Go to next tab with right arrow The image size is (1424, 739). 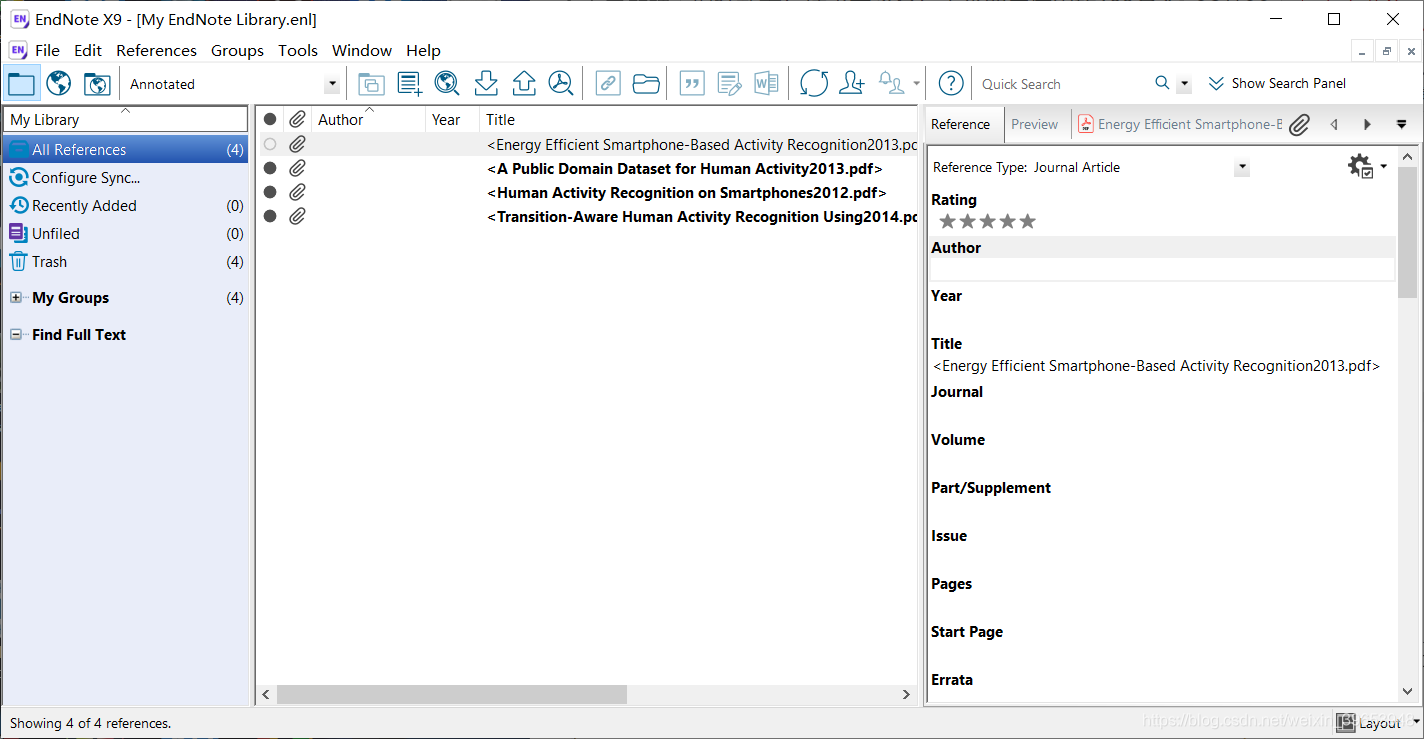(x=1367, y=125)
